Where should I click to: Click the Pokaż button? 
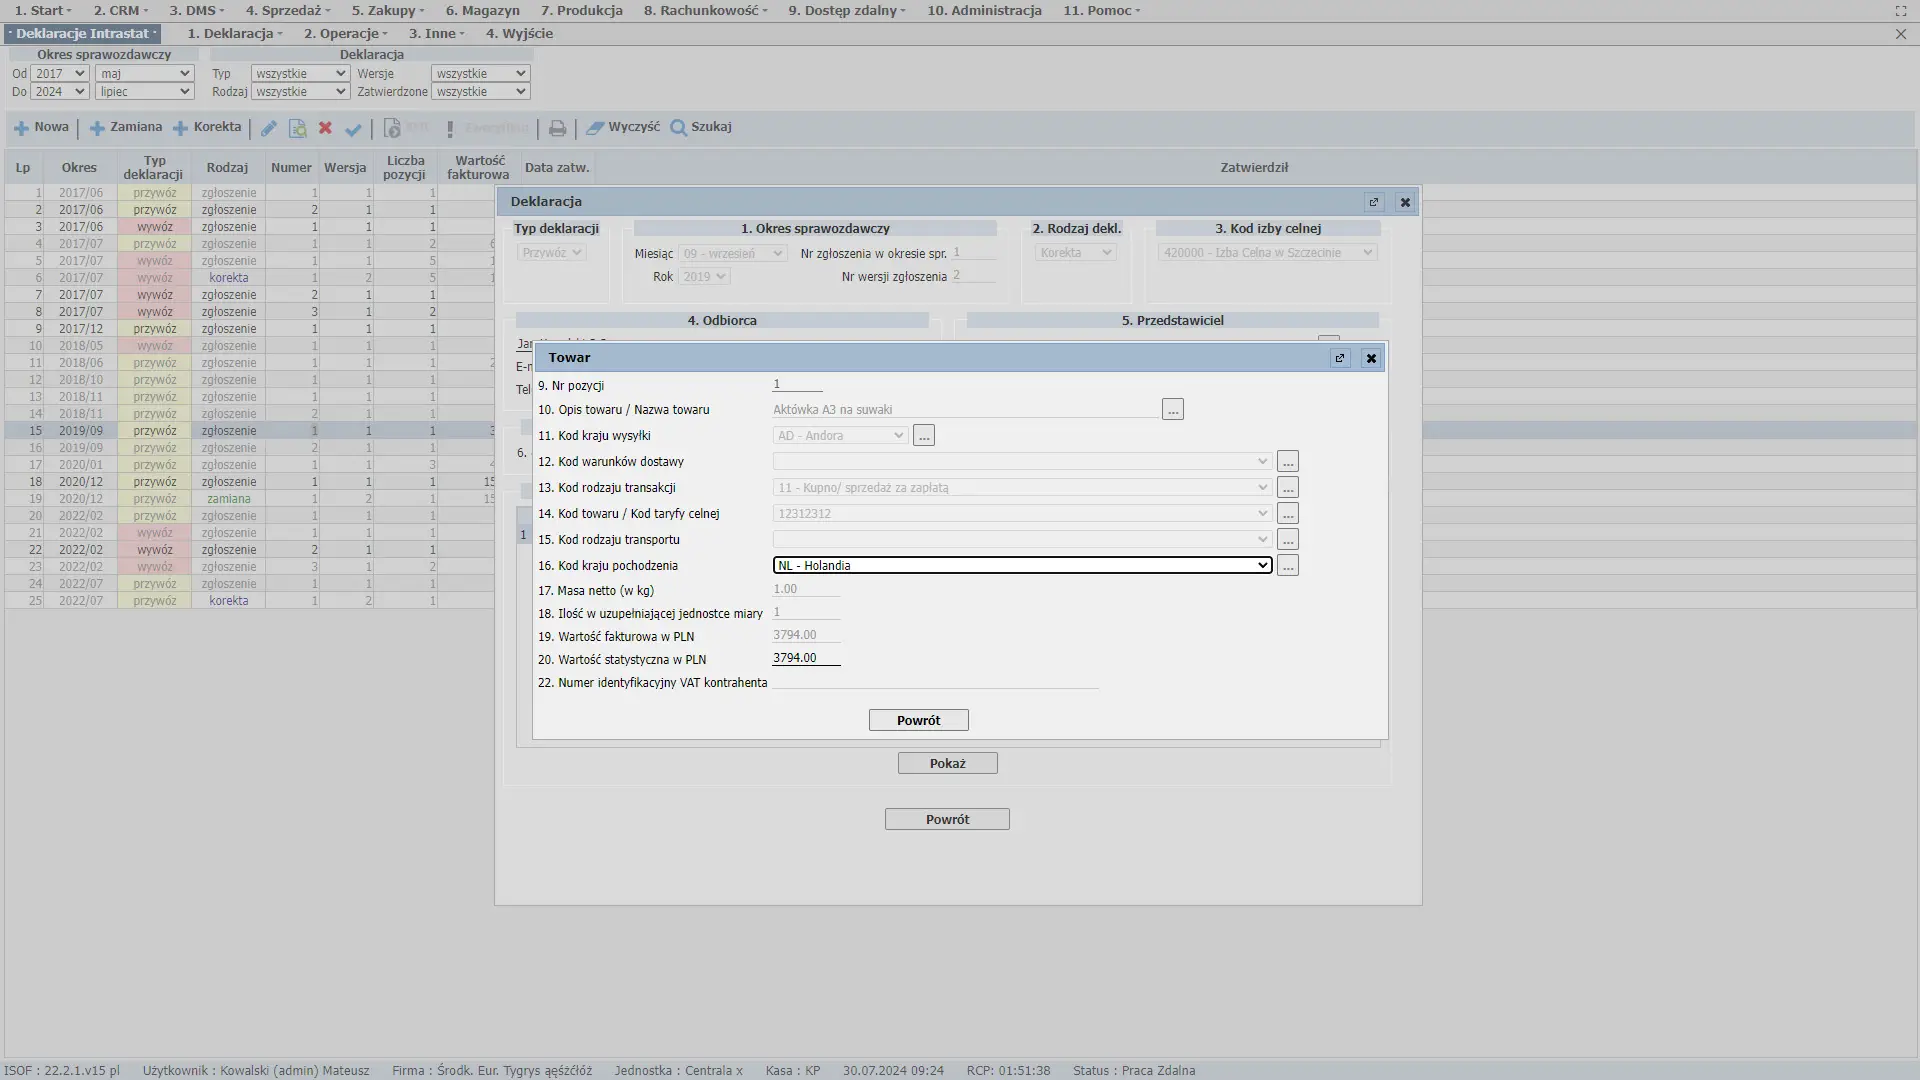click(x=947, y=763)
